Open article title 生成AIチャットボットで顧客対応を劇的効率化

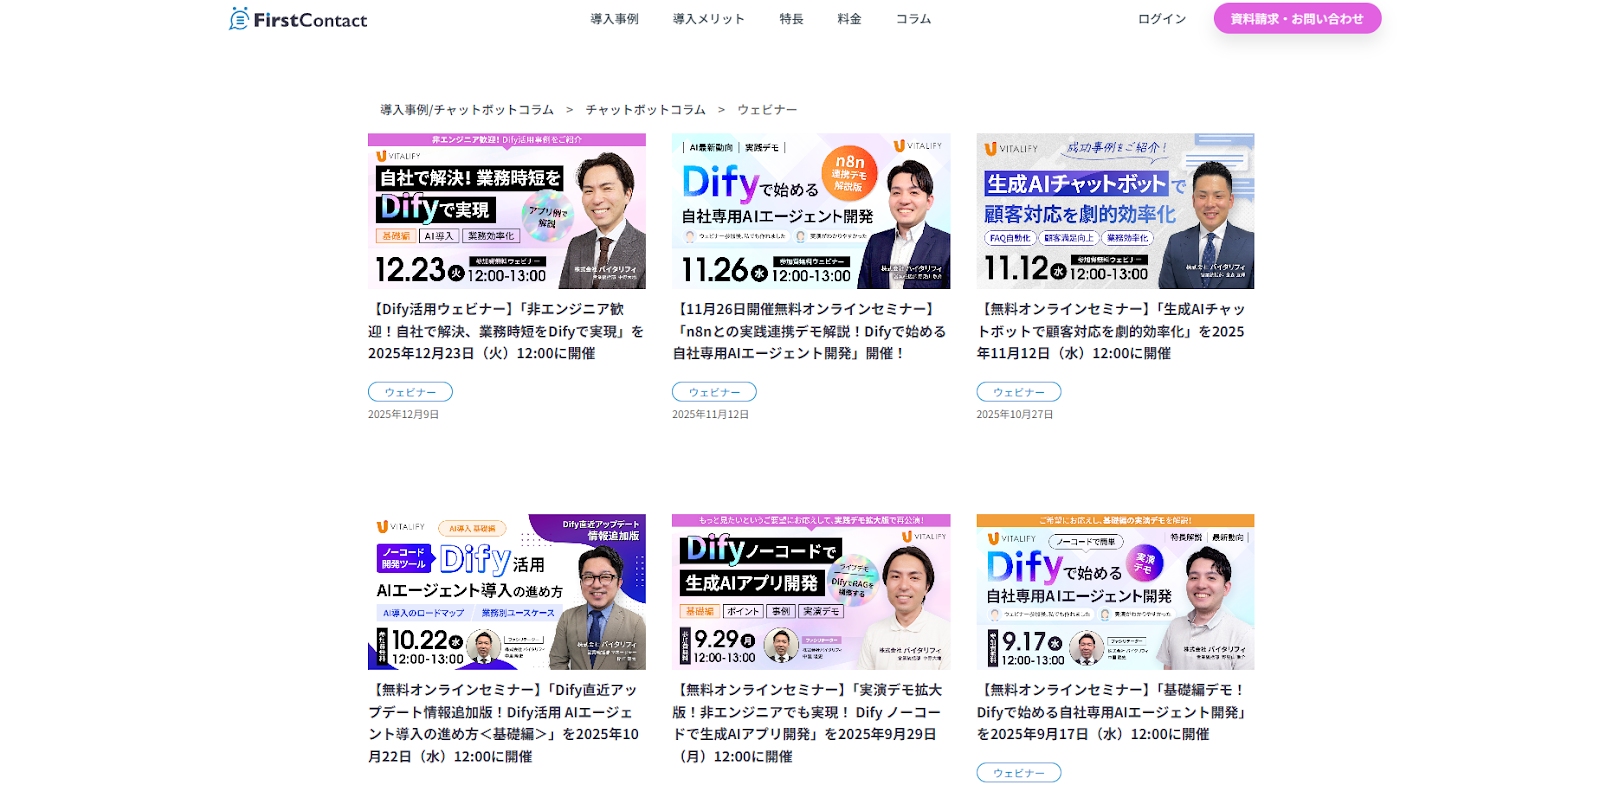pos(1112,331)
